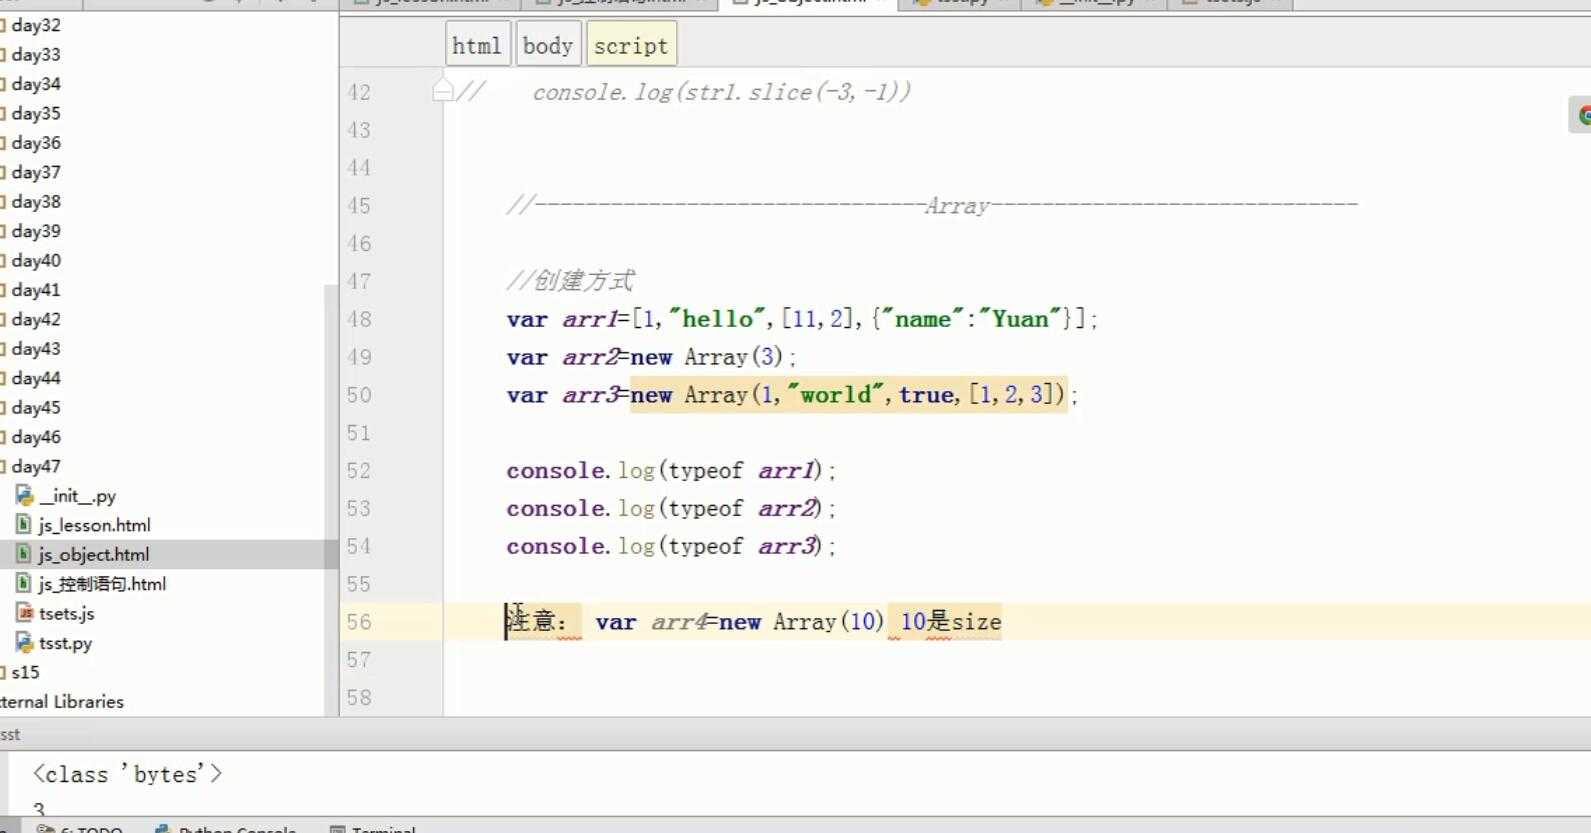Place cursor on 'var arr2=new Array(3);' line
This screenshot has width=1591, height=833.
click(651, 357)
